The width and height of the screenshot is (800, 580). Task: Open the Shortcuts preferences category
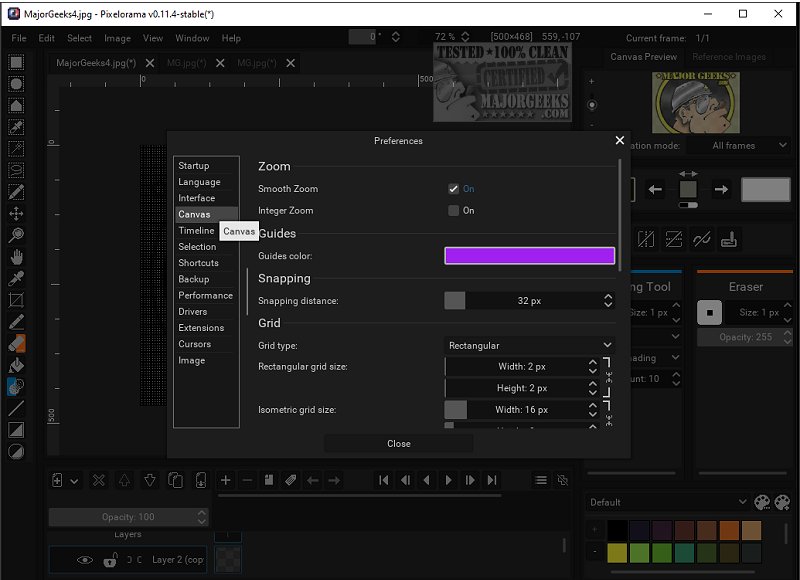pos(198,263)
